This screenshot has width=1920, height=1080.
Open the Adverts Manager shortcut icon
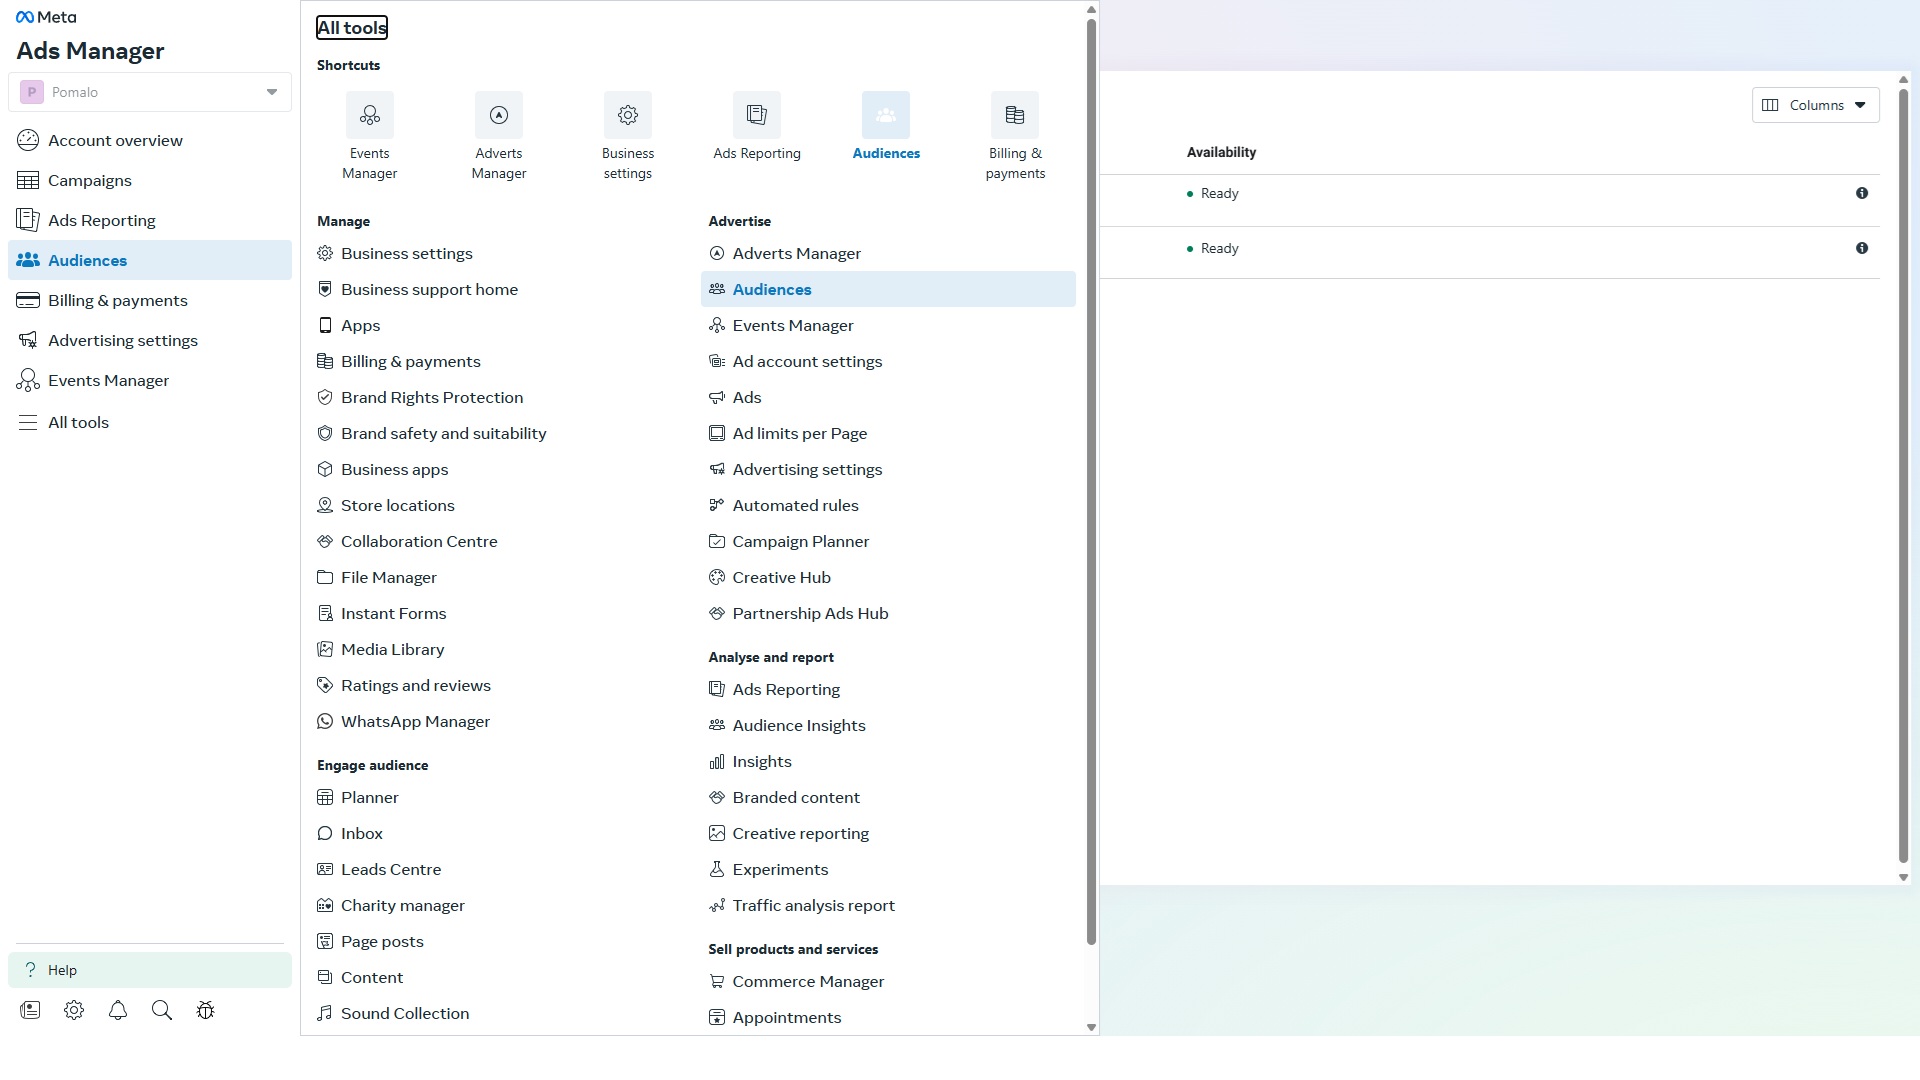pyautogui.click(x=499, y=115)
